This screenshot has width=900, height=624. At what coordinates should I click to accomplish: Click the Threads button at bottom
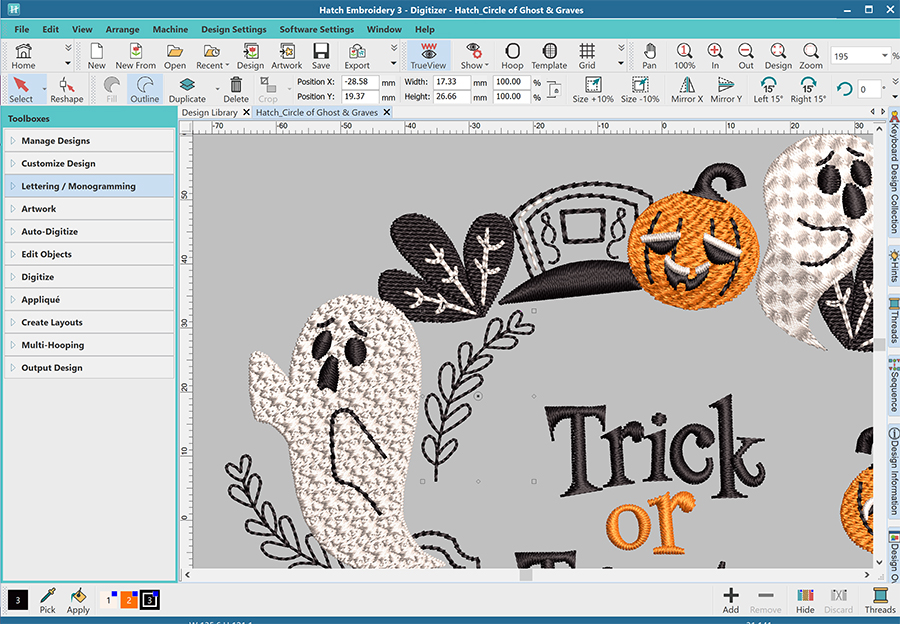click(880, 600)
